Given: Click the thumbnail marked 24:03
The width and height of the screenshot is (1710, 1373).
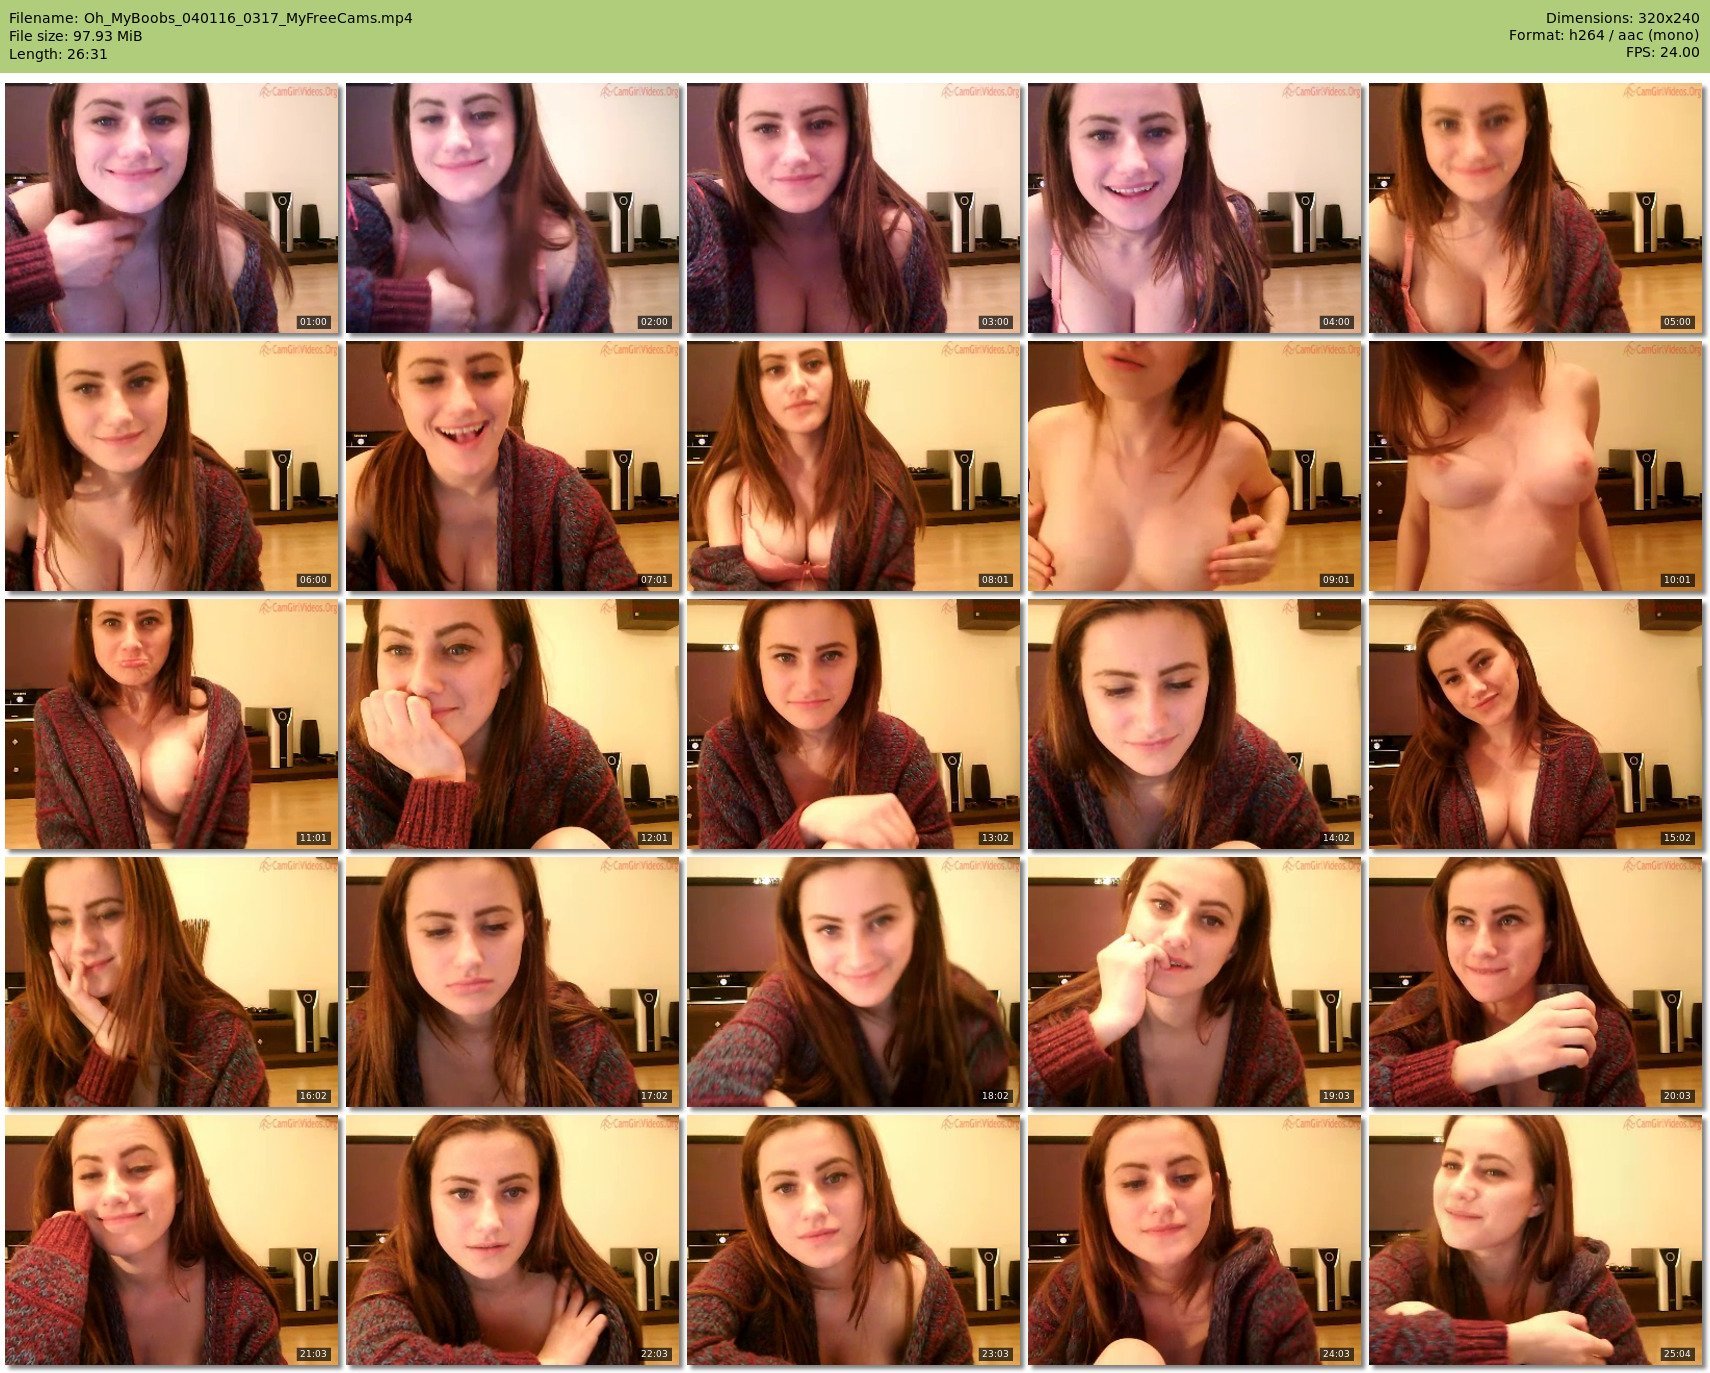Looking at the screenshot, I should click(1195, 1240).
